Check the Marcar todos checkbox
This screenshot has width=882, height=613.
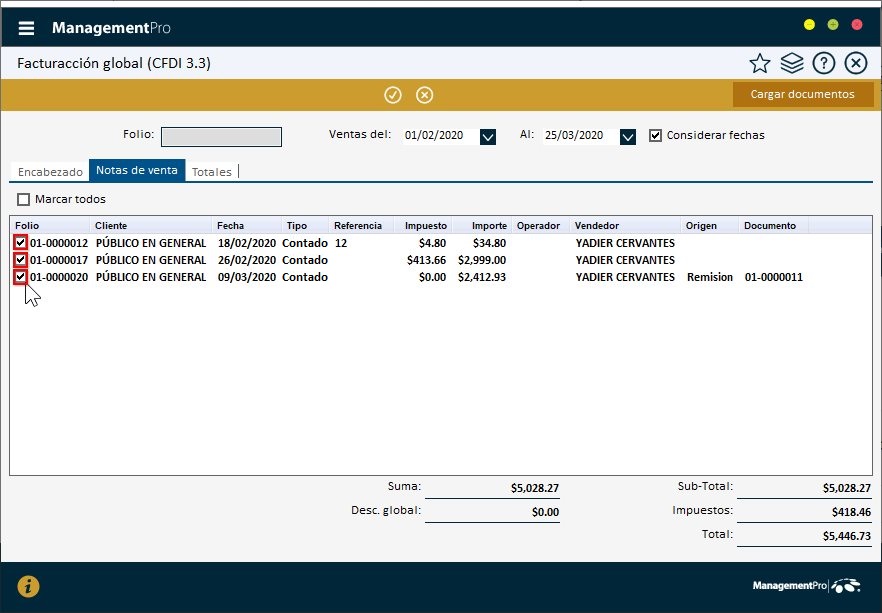(23, 200)
